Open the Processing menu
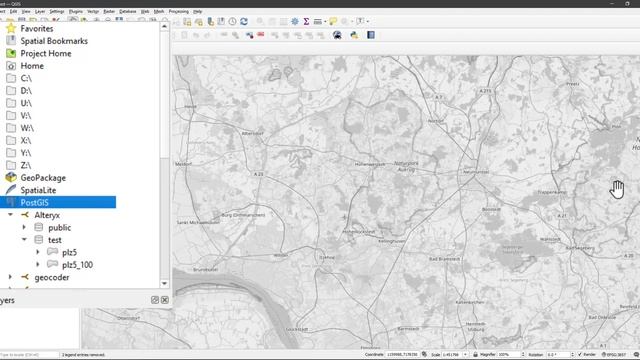 click(179, 11)
